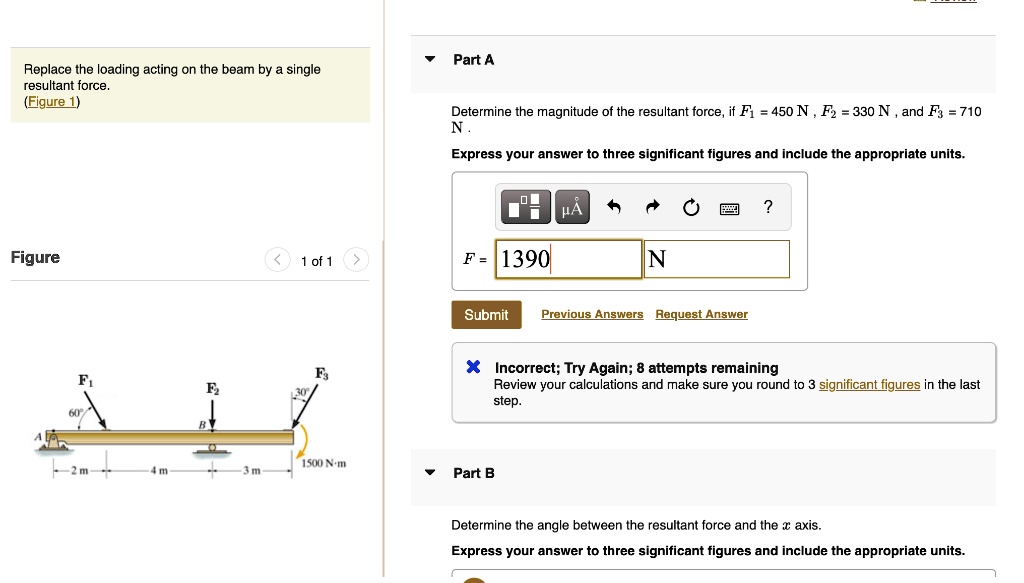Click the Request Answer link

(701, 314)
